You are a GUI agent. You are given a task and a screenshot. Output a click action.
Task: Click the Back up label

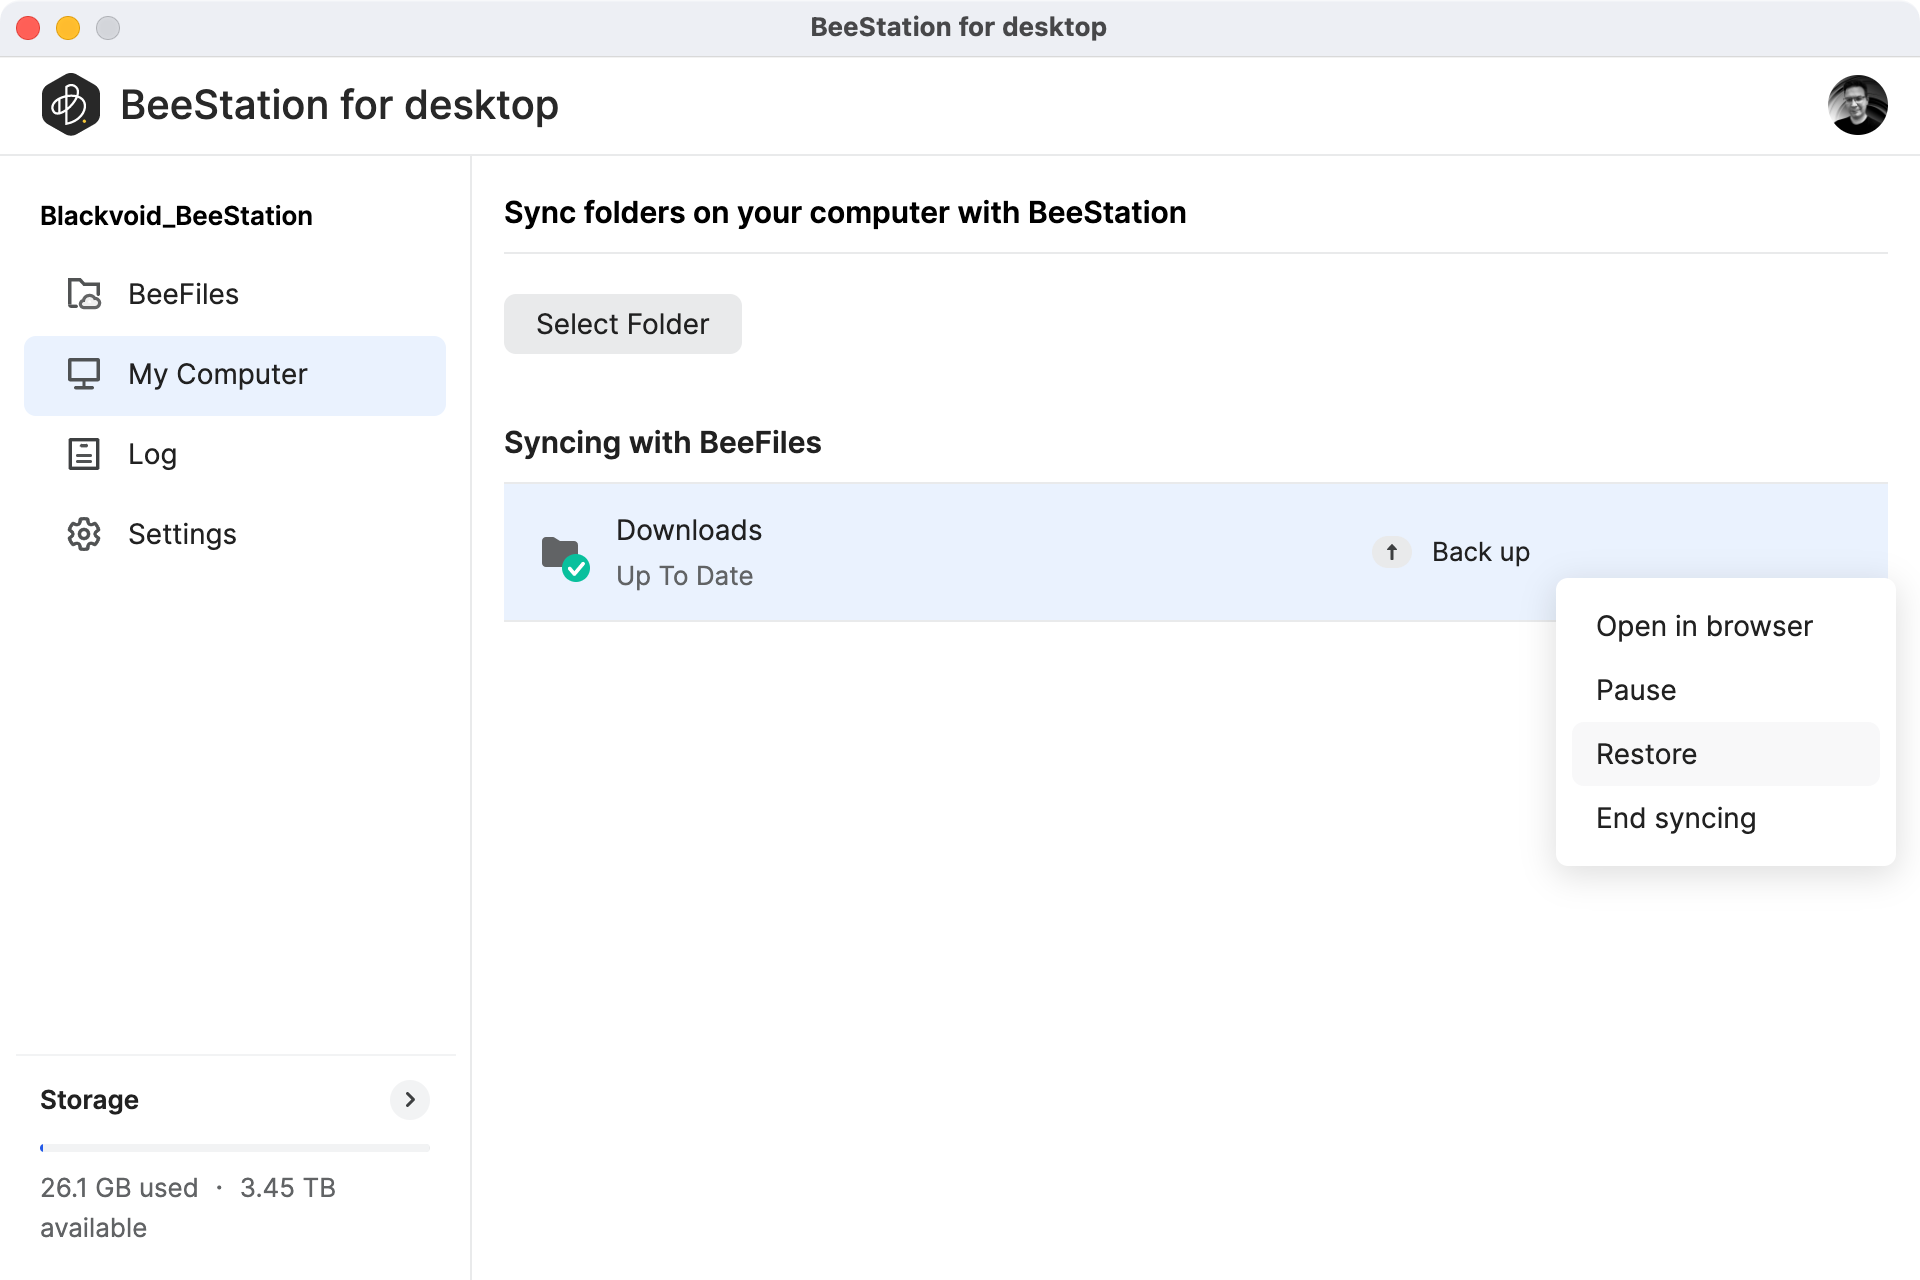[x=1481, y=552]
